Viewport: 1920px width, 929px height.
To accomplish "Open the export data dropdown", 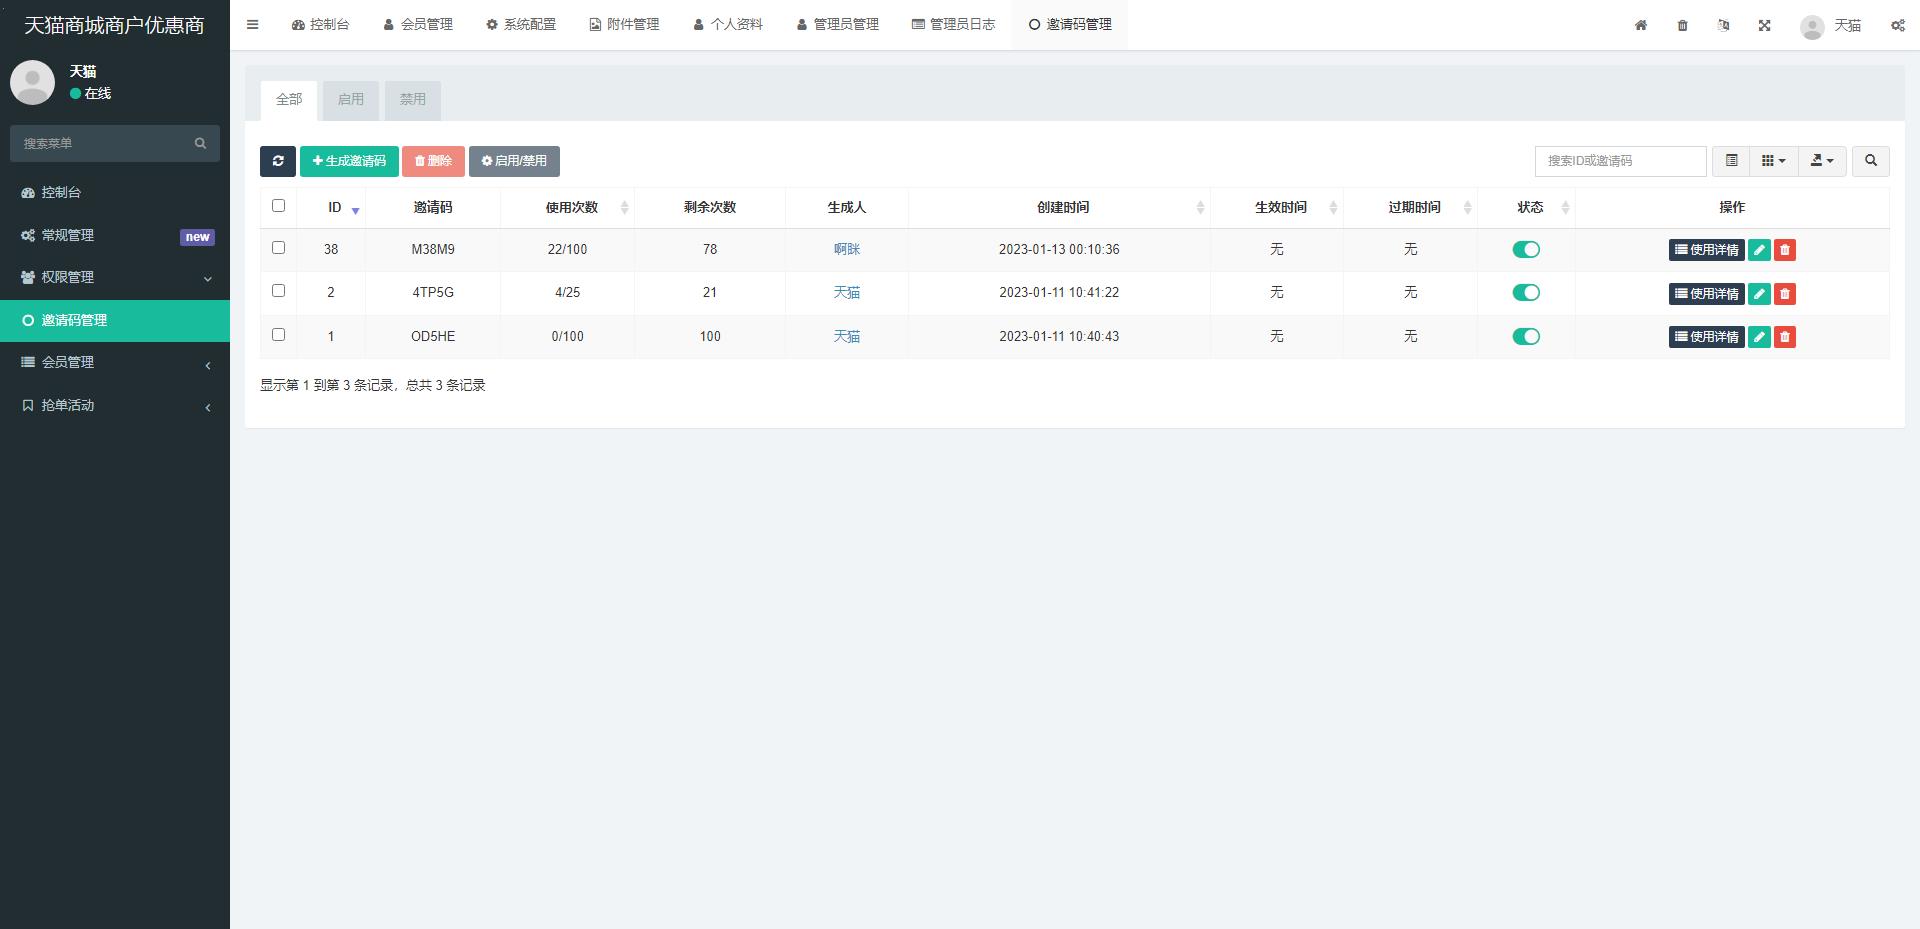I will (x=1821, y=161).
